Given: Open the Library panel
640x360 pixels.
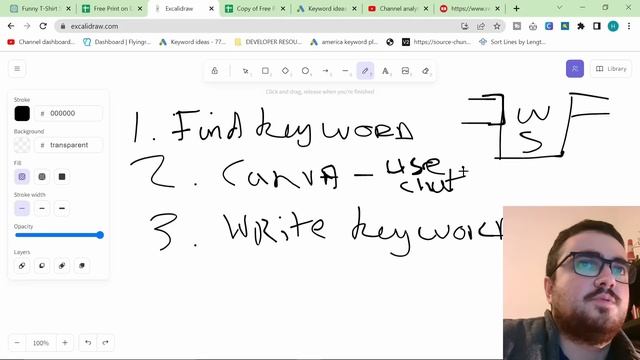Looking at the screenshot, I should [x=611, y=69].
